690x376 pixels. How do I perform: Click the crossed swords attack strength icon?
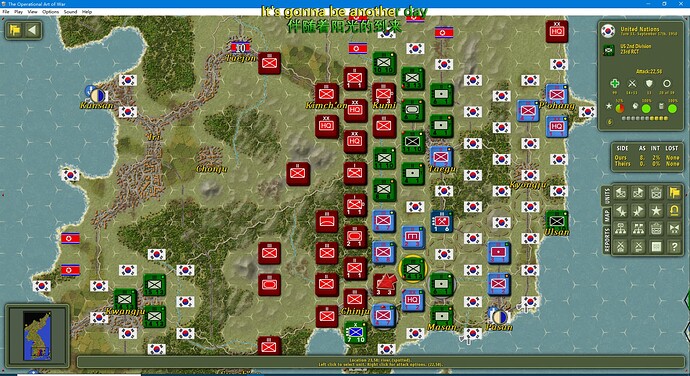click(x=632, y=83)
